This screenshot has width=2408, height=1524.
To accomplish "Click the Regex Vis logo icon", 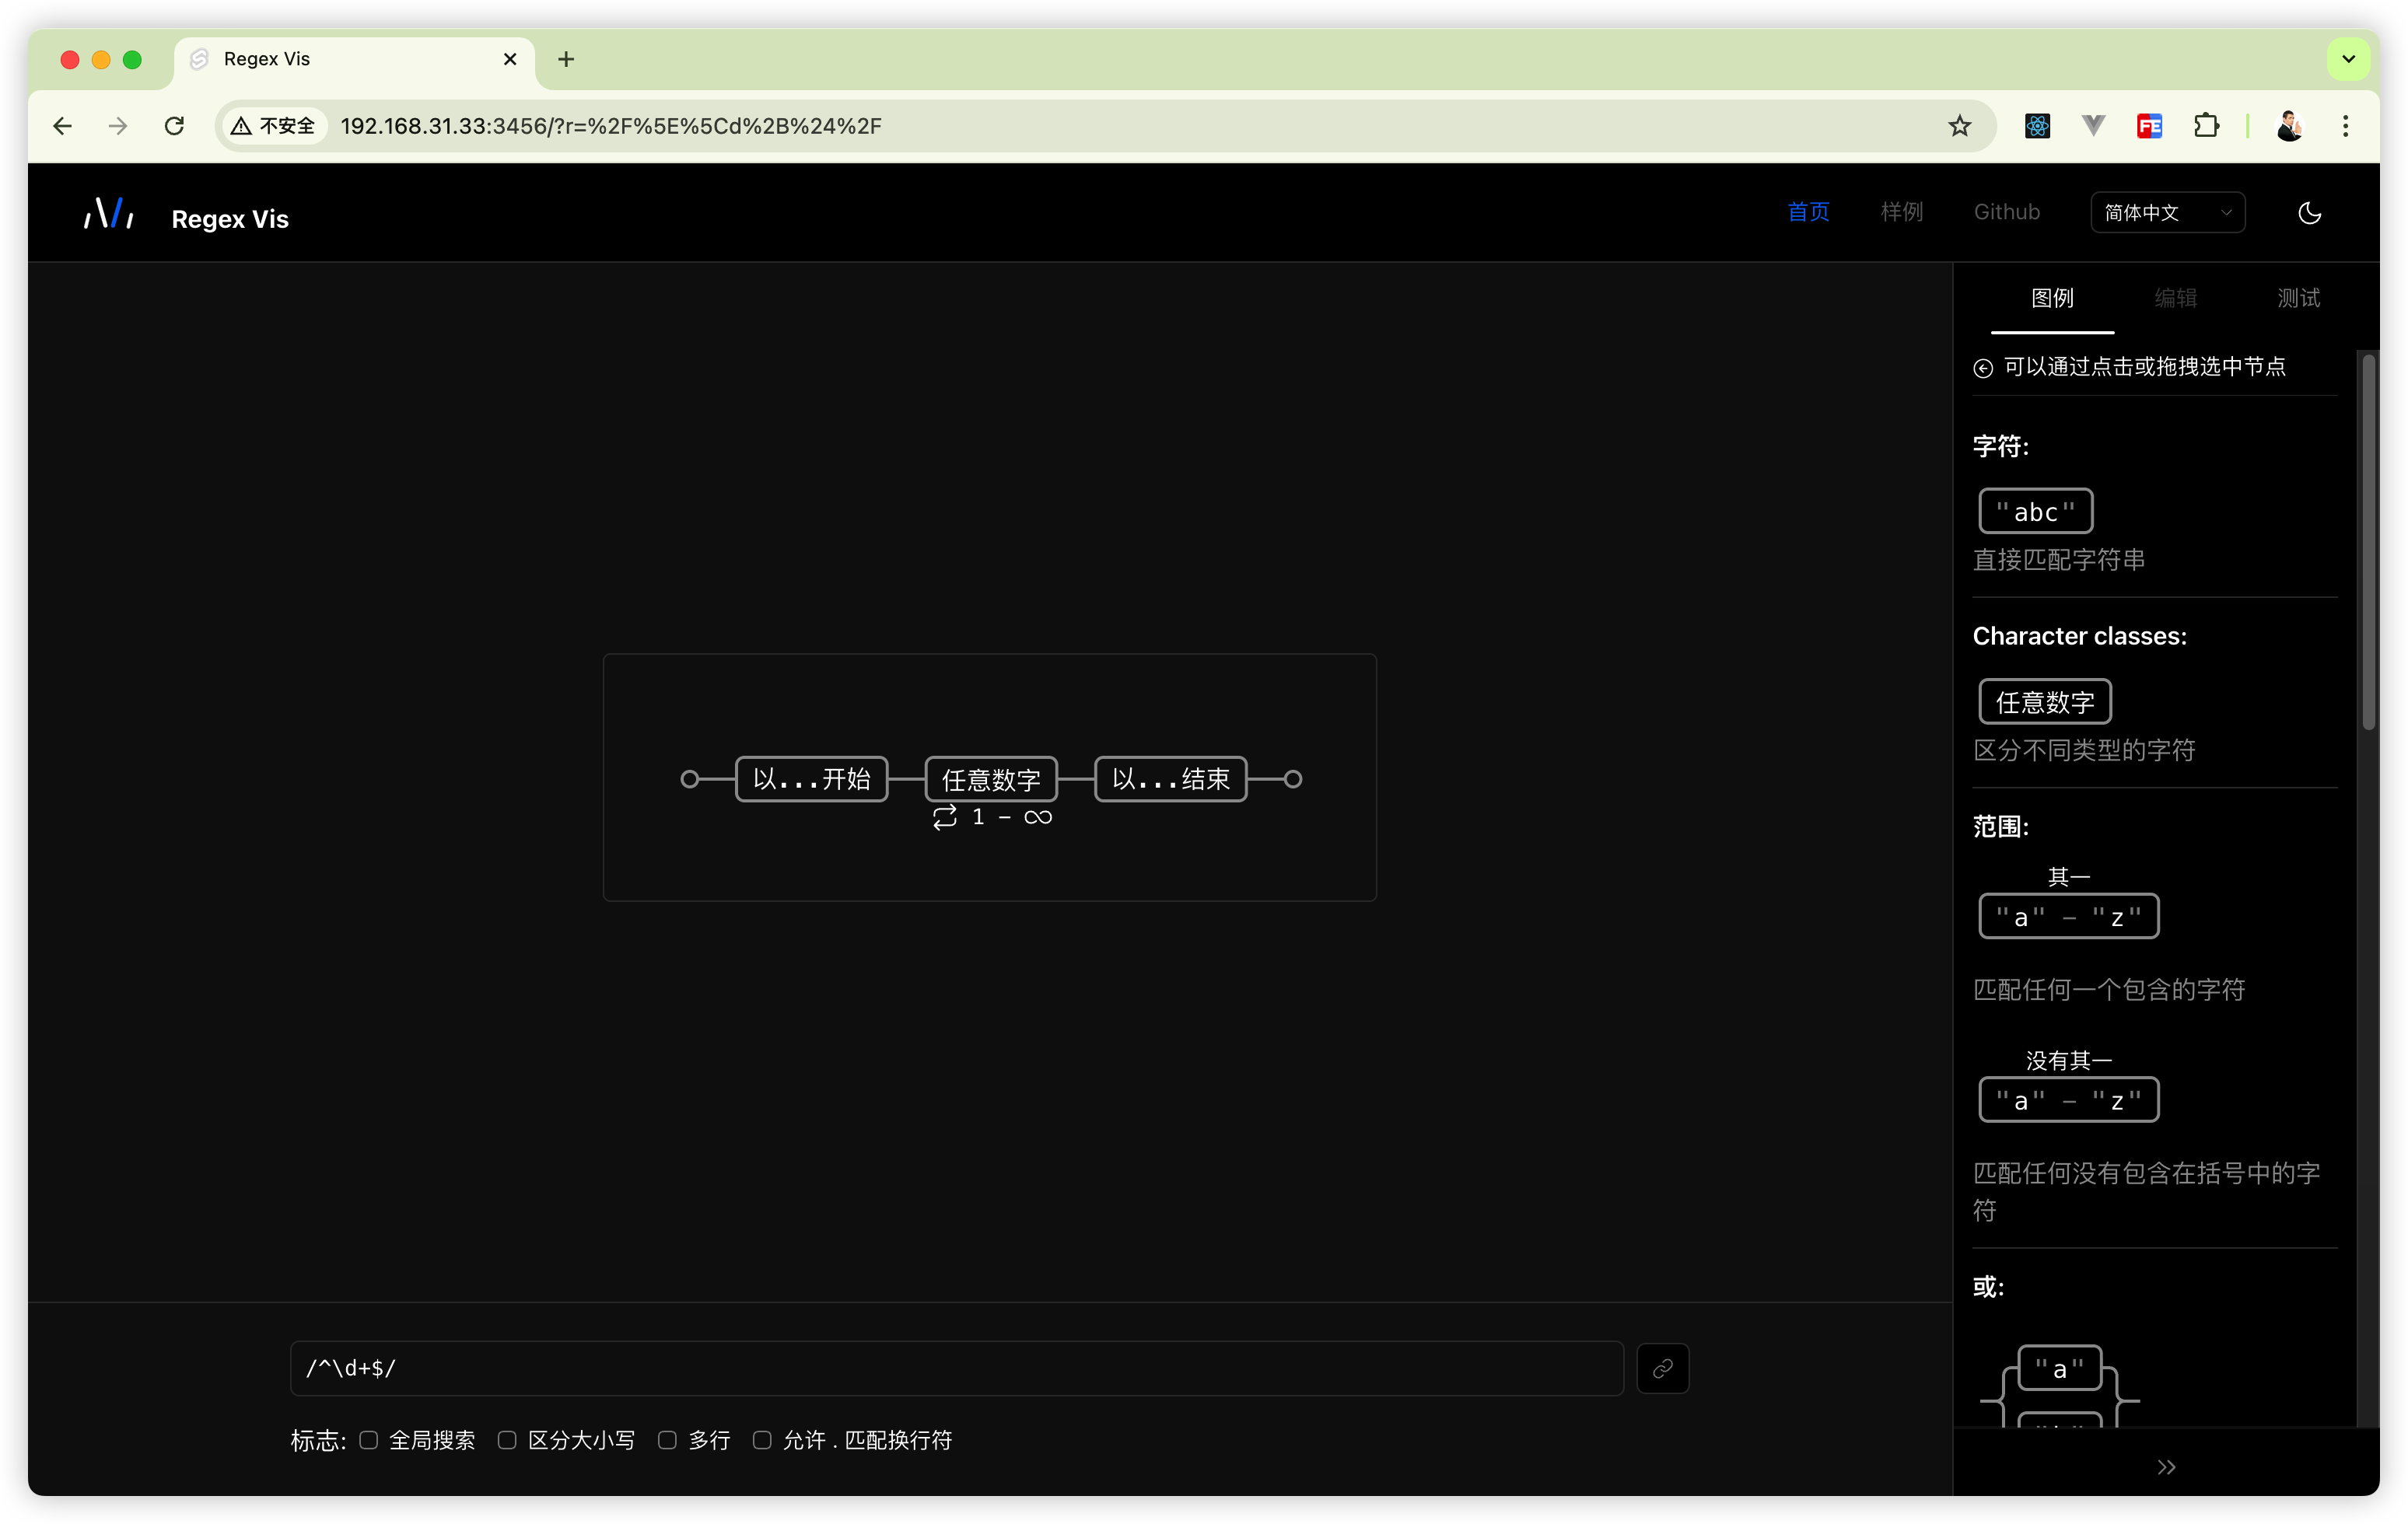I will pos(109,214).
